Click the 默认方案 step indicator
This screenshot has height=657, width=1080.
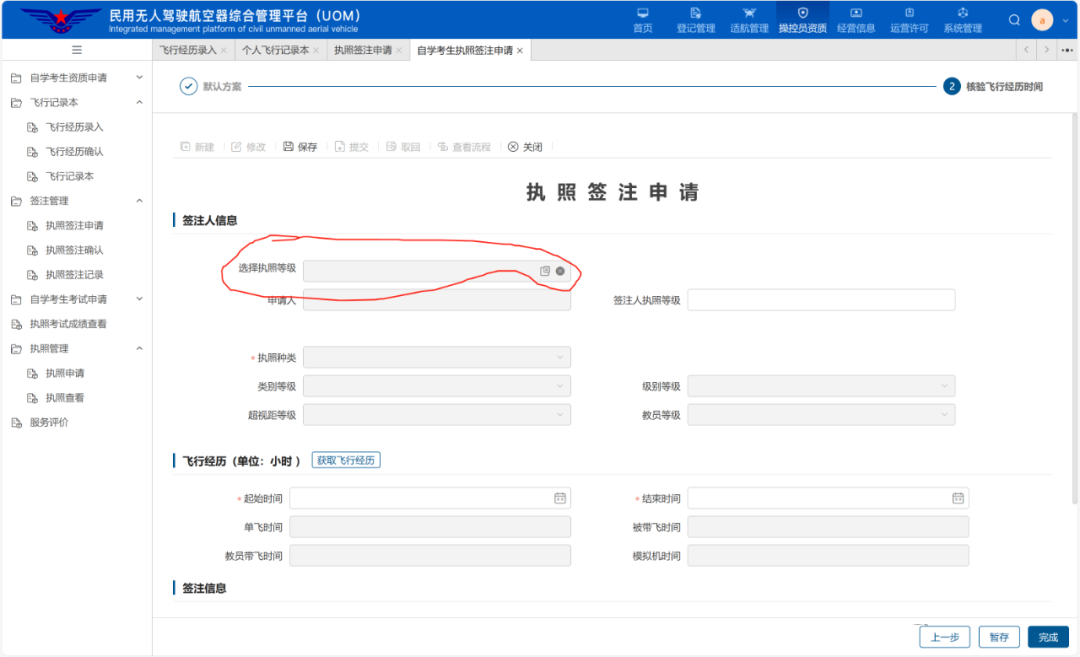211,86
